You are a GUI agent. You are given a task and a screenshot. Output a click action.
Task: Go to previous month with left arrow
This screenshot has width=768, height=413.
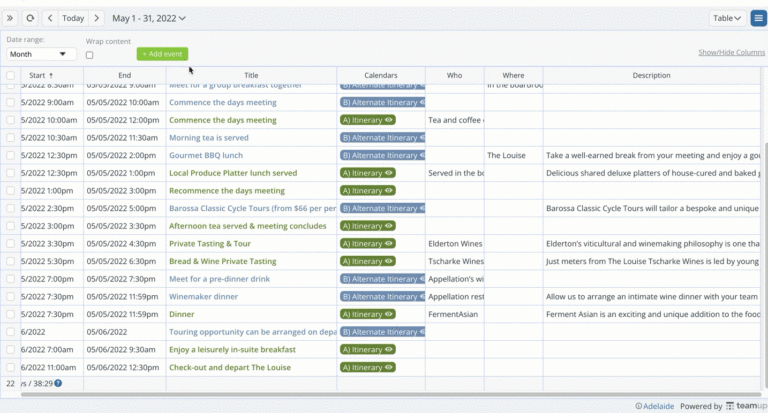click(x=50, y=18)
